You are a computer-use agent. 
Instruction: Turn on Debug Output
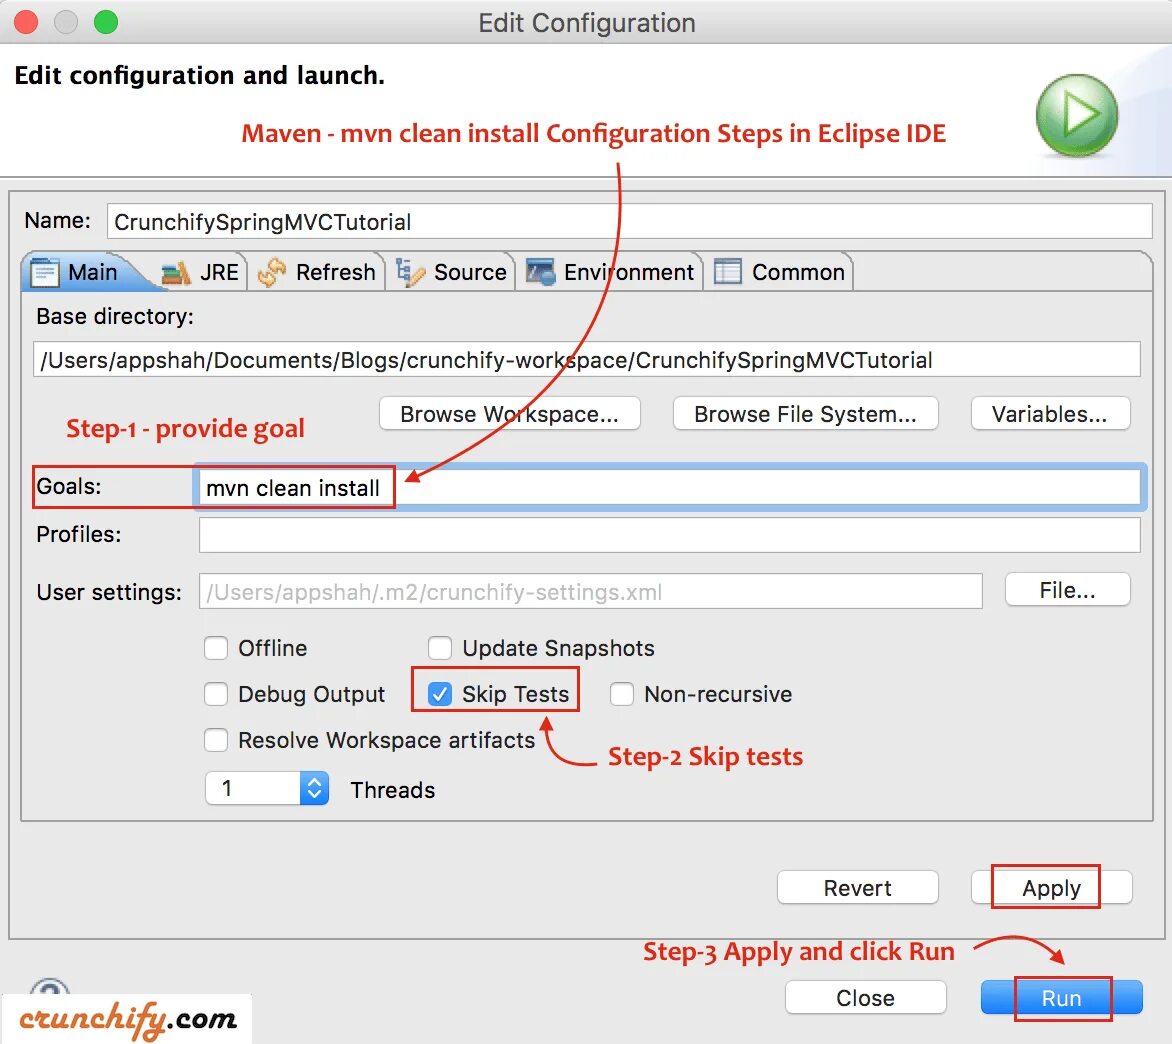coord(216,694)
